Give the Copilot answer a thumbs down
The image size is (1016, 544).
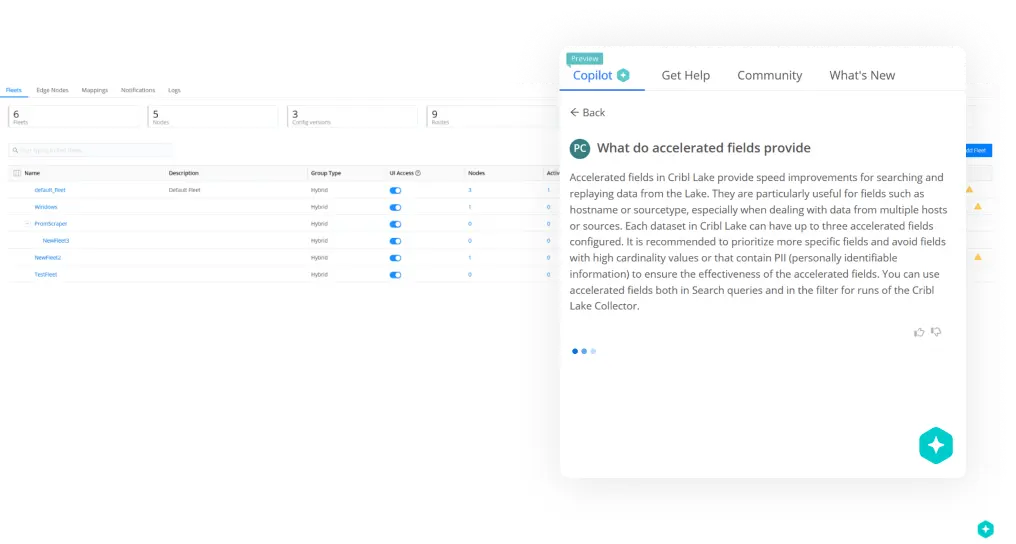pos(936,332)
